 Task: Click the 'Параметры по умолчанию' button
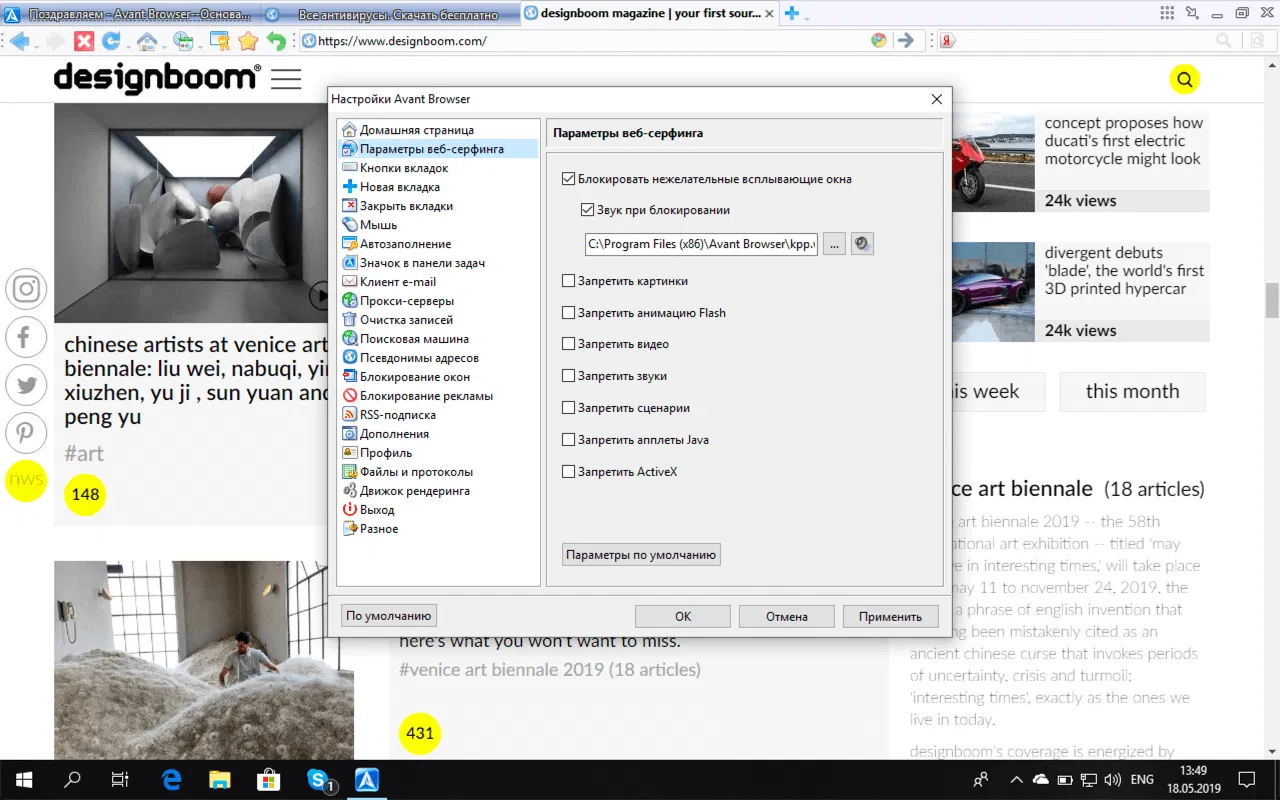click(641, 554)
